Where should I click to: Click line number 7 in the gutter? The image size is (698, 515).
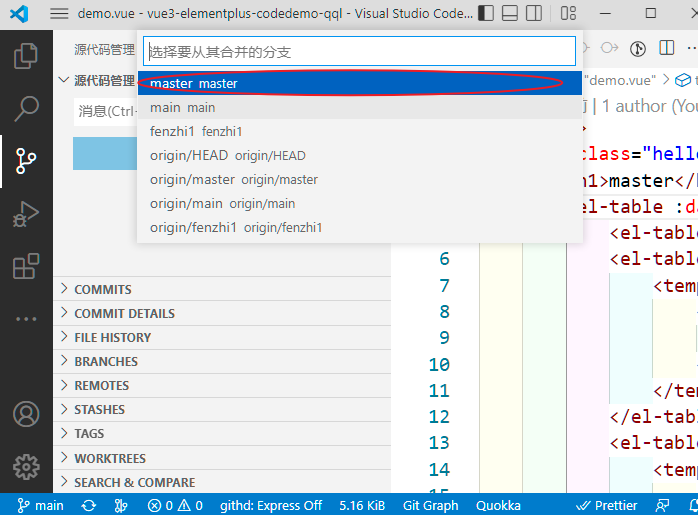coord(444,286)
